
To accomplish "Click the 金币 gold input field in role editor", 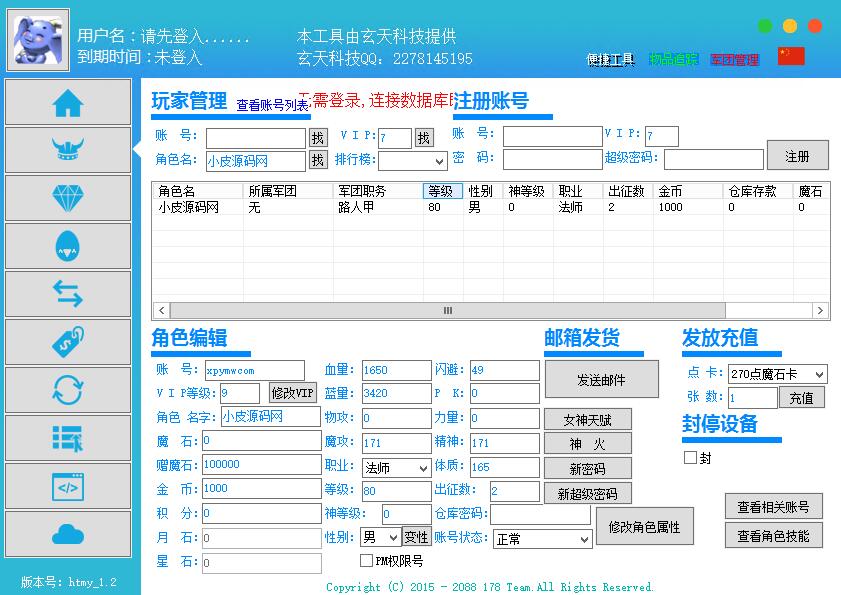I will tap(261, 489).
